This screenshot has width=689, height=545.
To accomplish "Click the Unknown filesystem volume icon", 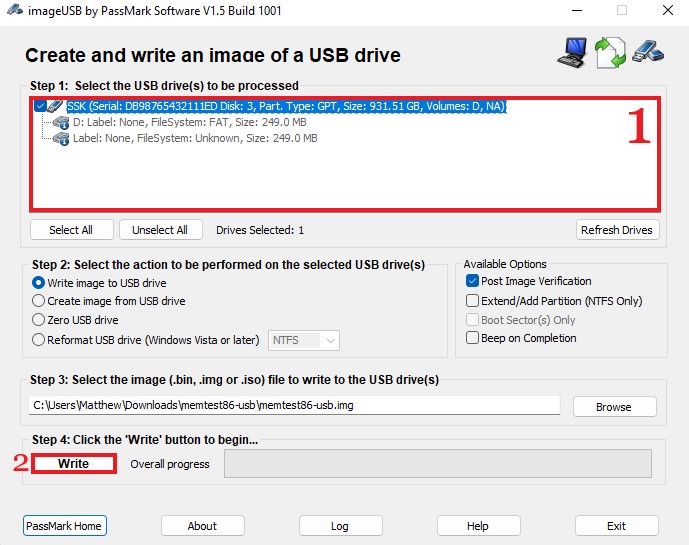I will tap(61, 139).
